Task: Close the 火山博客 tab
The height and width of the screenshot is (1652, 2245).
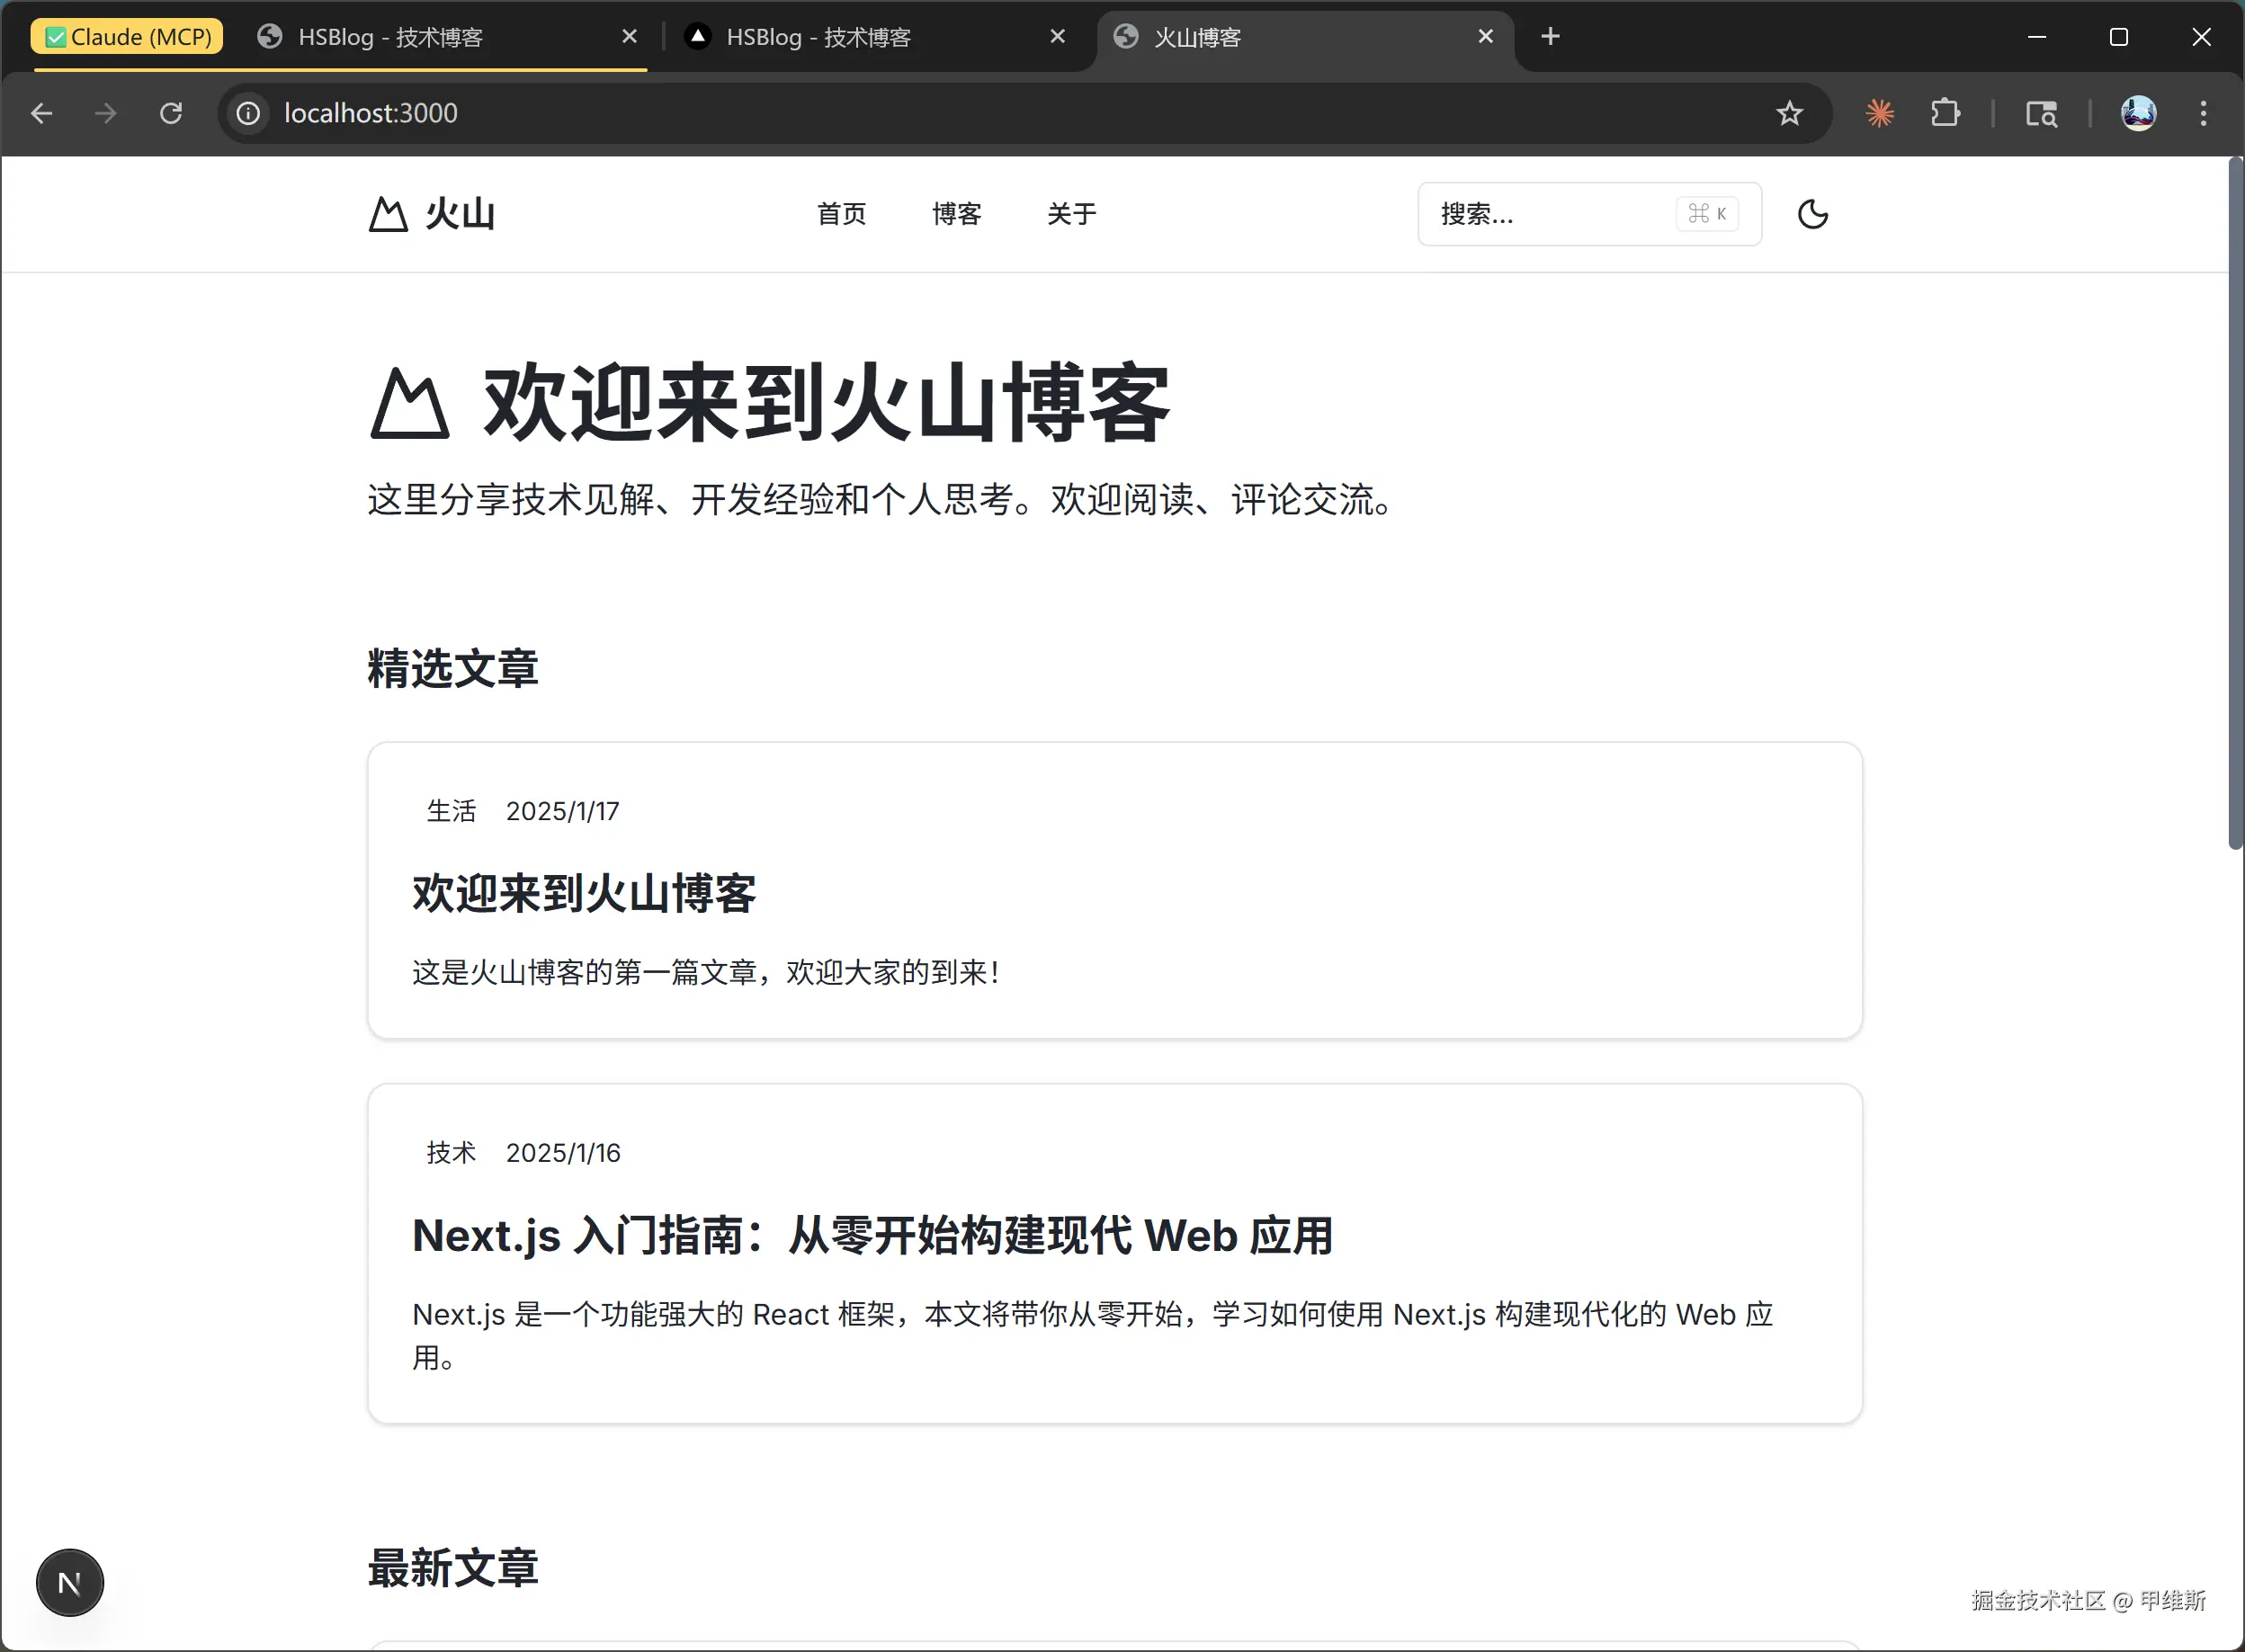Action: (x=1485, y=37)
